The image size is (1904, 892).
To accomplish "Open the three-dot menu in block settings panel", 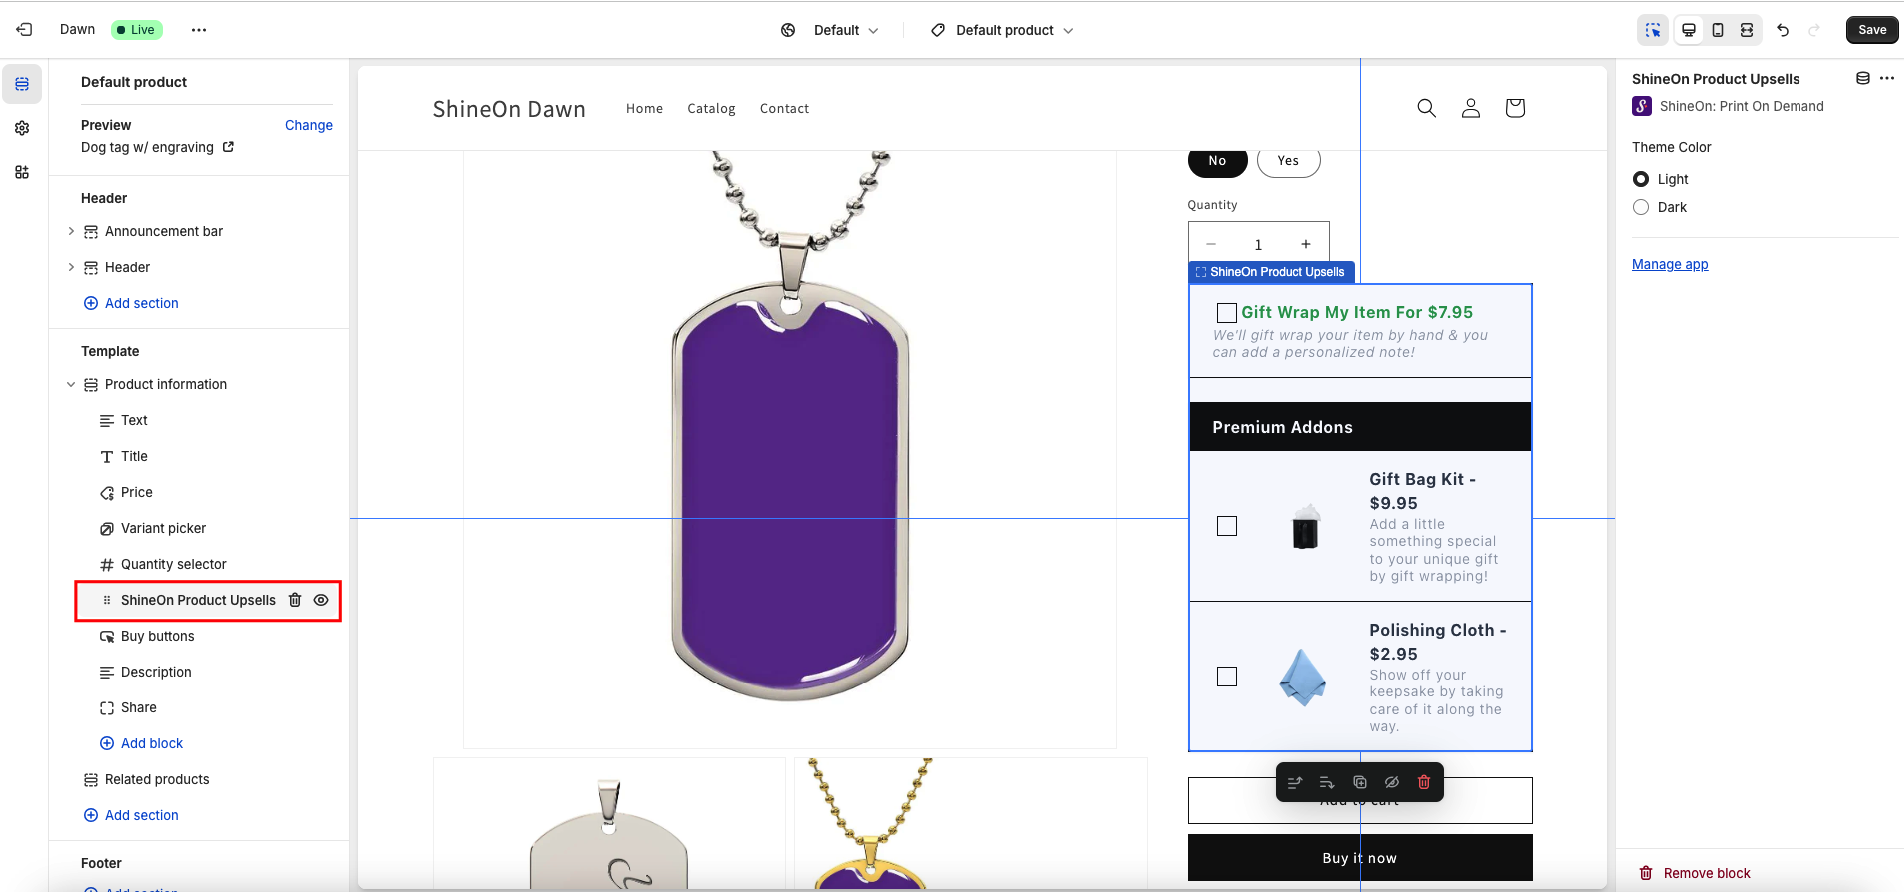I will [1887, 78].
